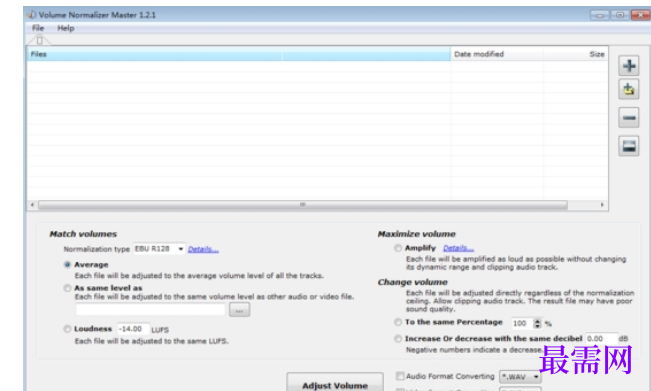
Task: Close the Volume Normalizer Master window
Action: coord(641,15)
